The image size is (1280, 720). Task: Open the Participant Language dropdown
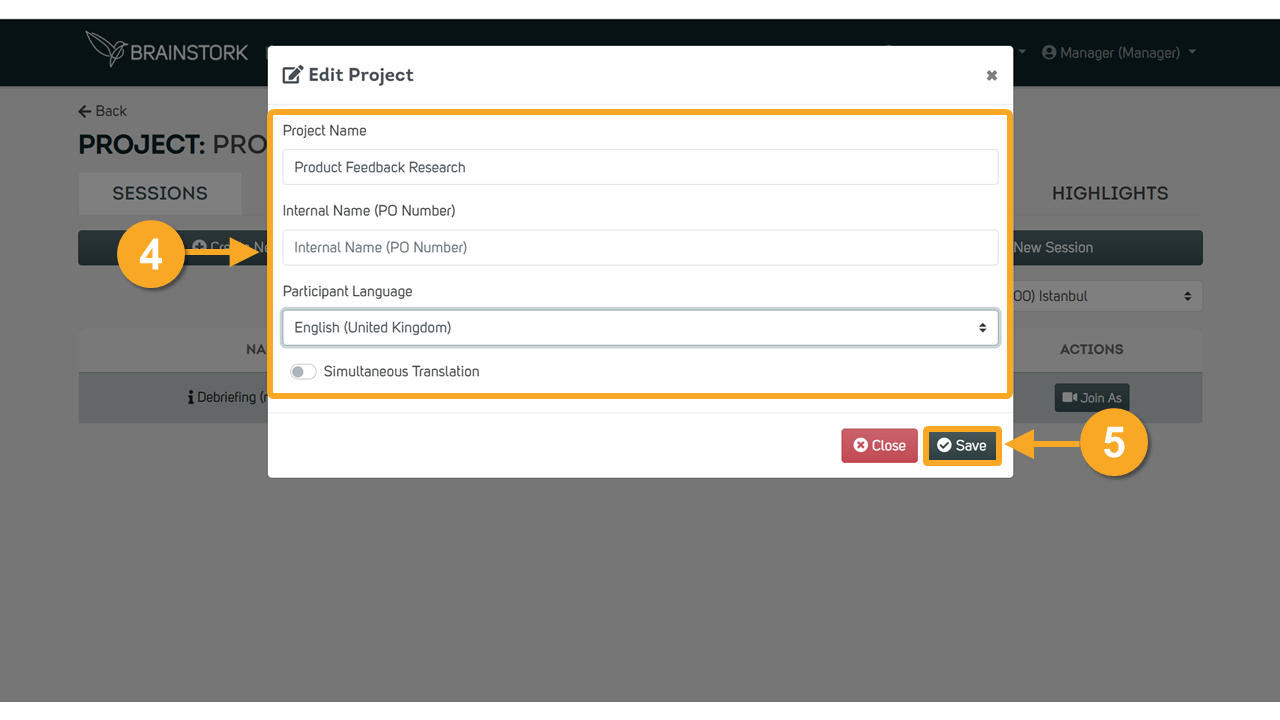640,328
